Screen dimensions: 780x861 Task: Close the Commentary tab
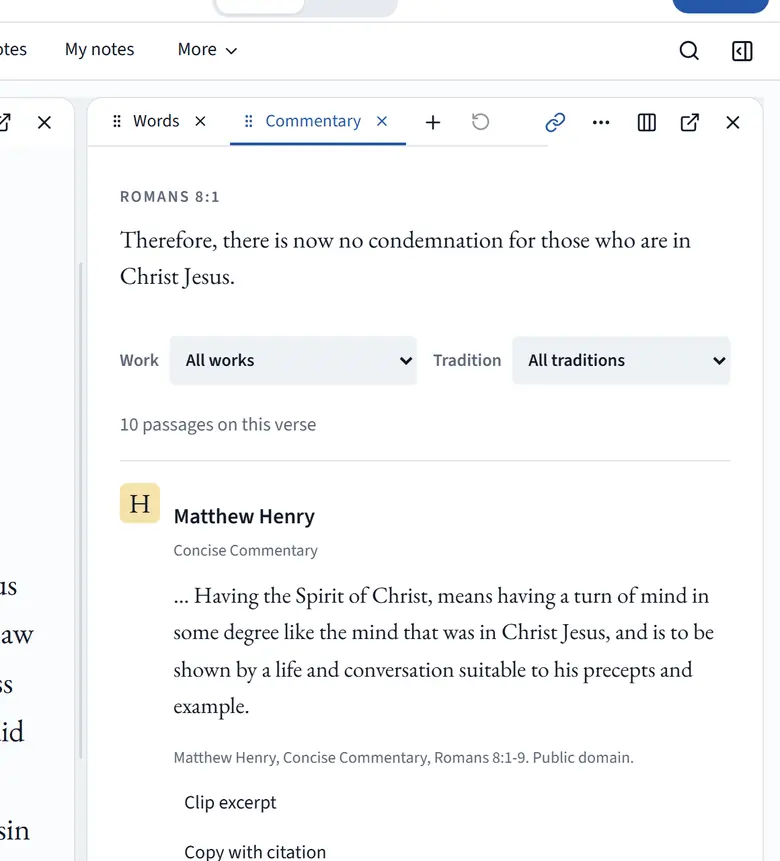[x=382, y=121]
